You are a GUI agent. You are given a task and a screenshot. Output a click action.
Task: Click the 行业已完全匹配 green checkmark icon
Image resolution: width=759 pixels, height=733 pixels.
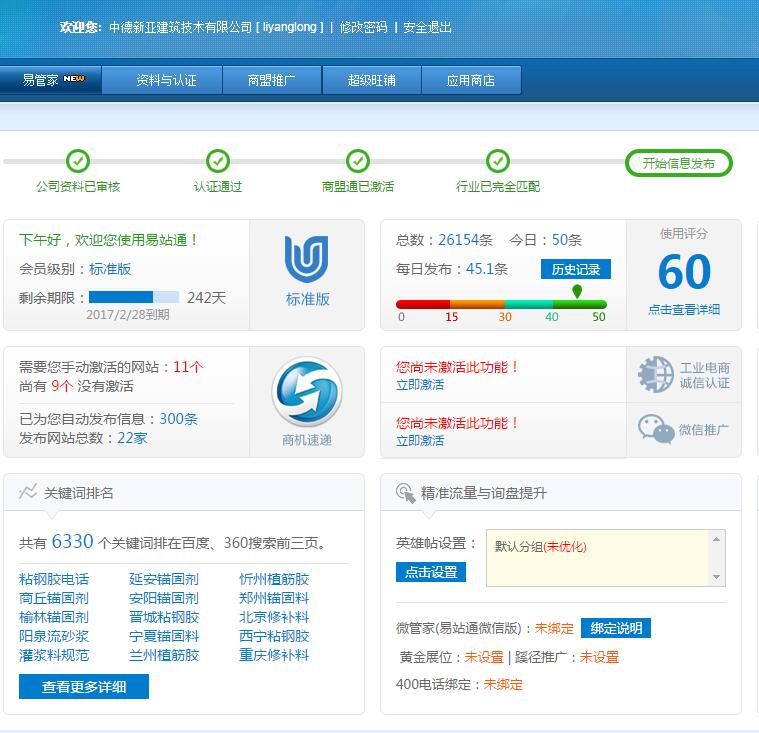click(x=498, y=161)
